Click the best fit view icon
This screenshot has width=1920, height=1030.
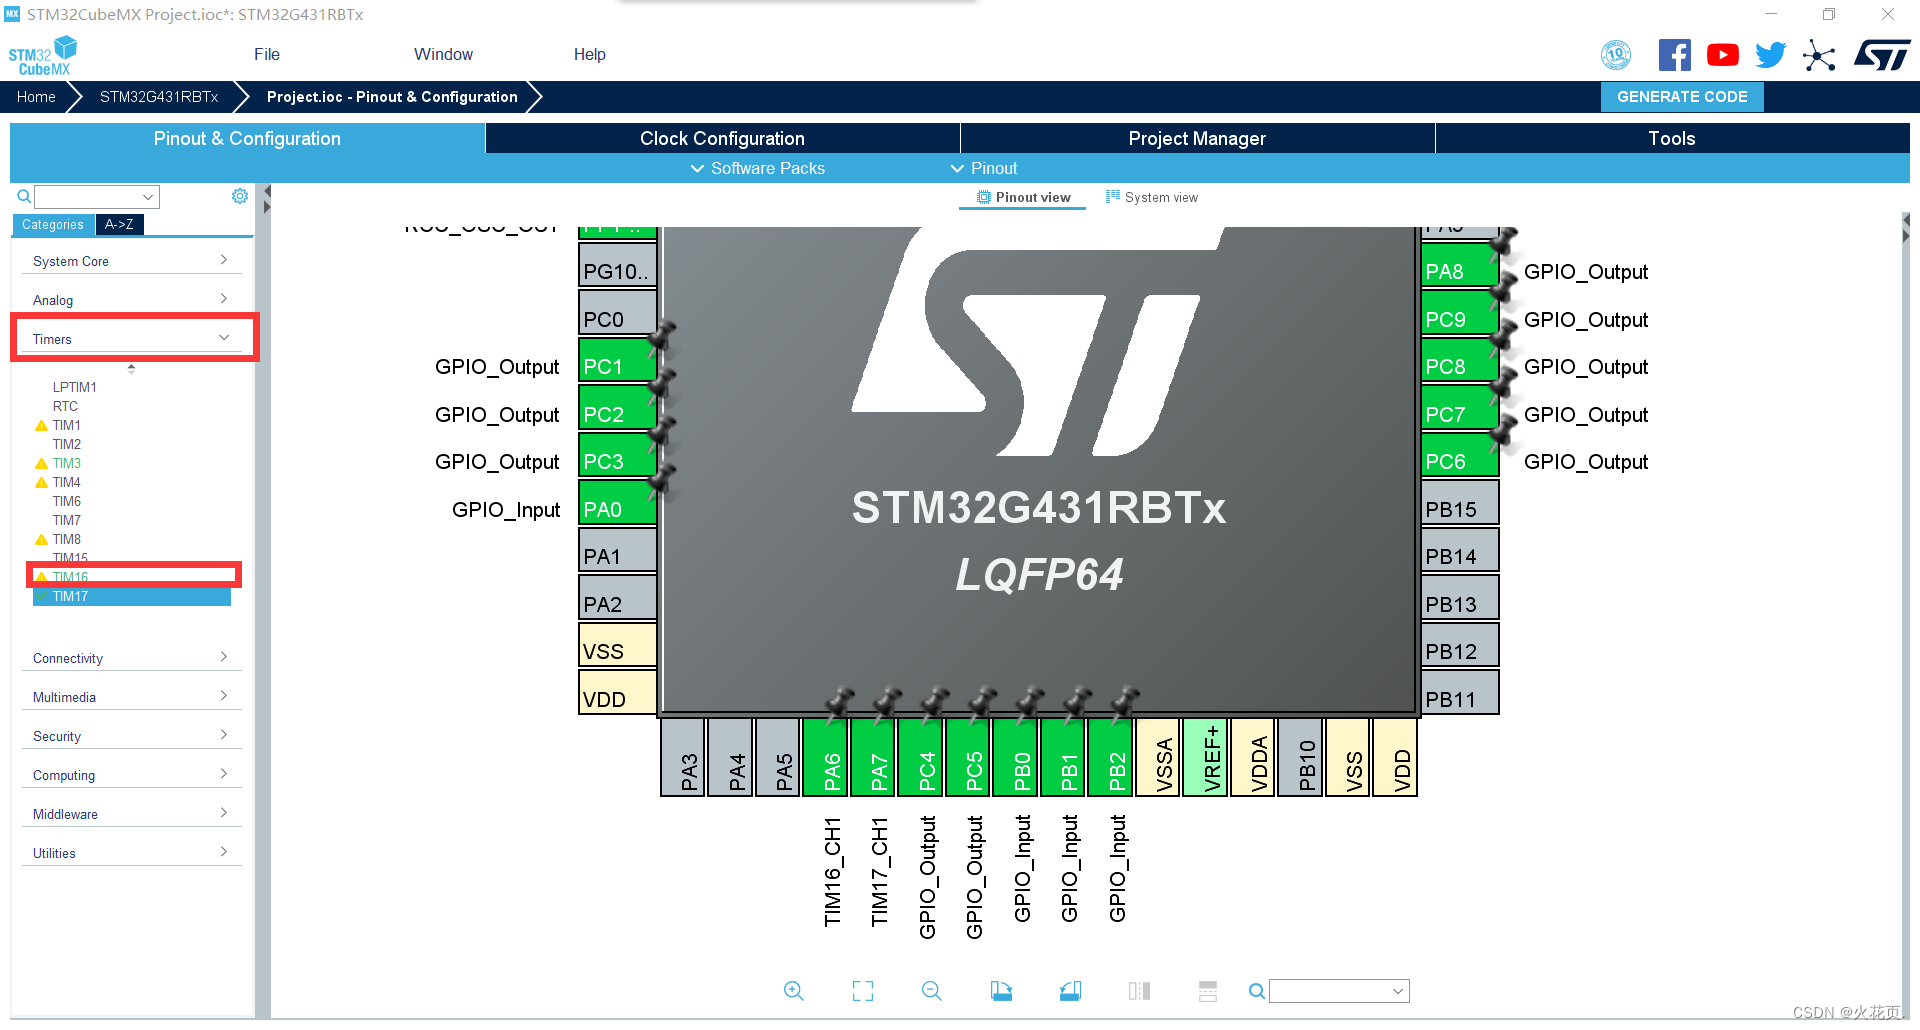coord(862,990)
